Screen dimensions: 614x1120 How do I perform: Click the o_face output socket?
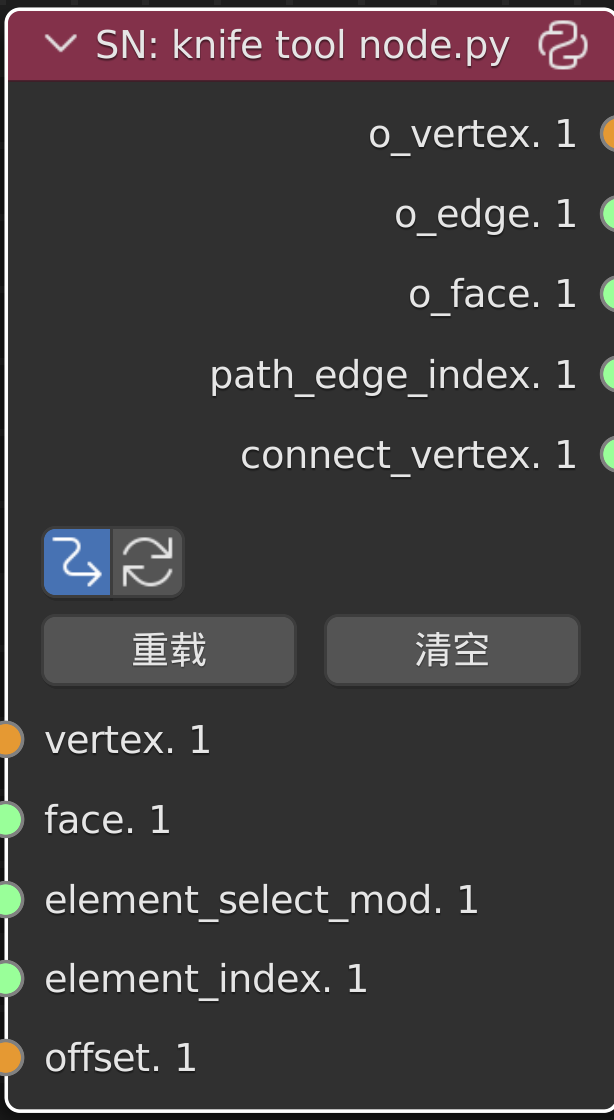[609, 294]
